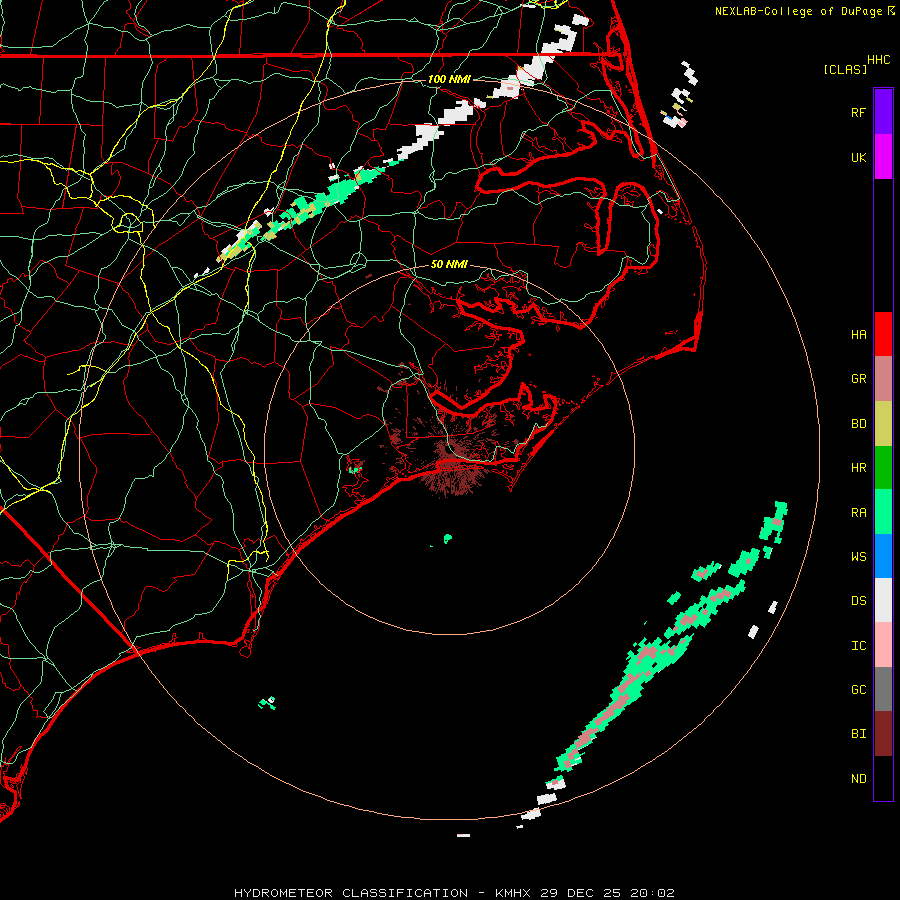The image size is (900, 900).
Task: Click the 'HA' legend label
Action: 858,335
